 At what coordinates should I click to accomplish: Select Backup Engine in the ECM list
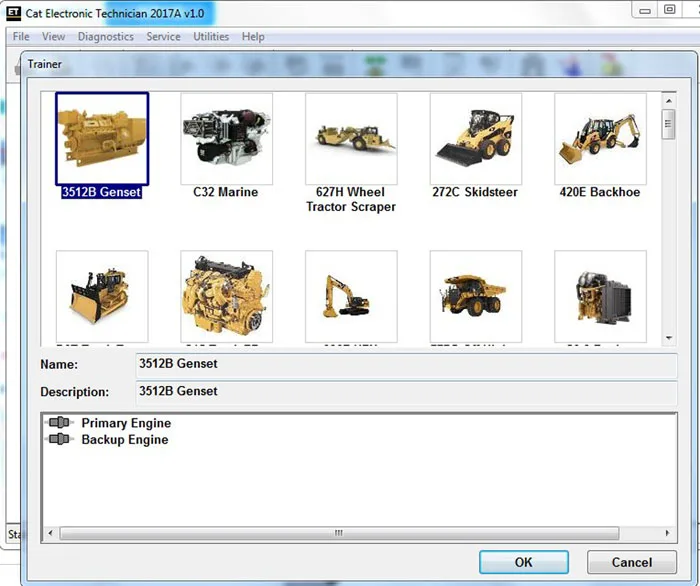pyautogui.click(x=125, y=440)
